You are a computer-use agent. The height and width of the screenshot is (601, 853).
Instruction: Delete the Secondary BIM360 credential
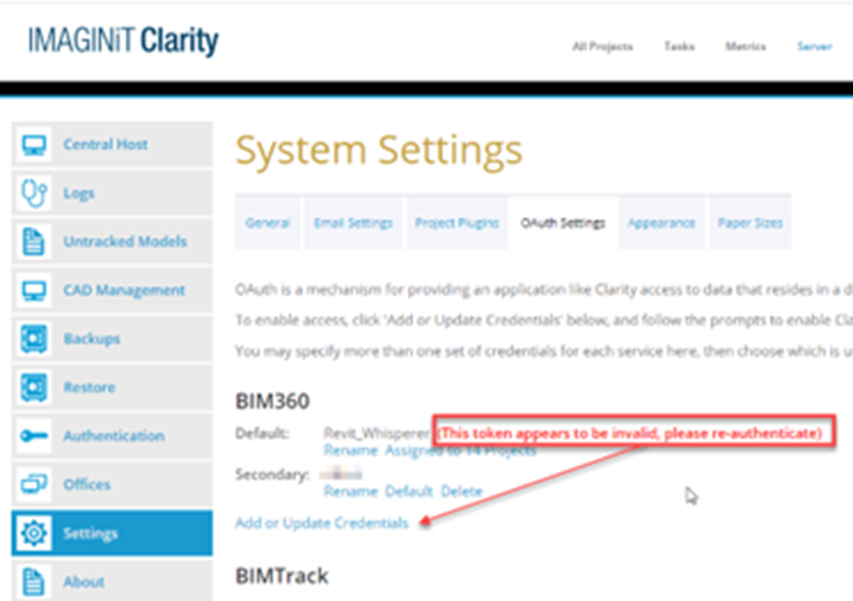pyautogui.click(x=461, y=491)
